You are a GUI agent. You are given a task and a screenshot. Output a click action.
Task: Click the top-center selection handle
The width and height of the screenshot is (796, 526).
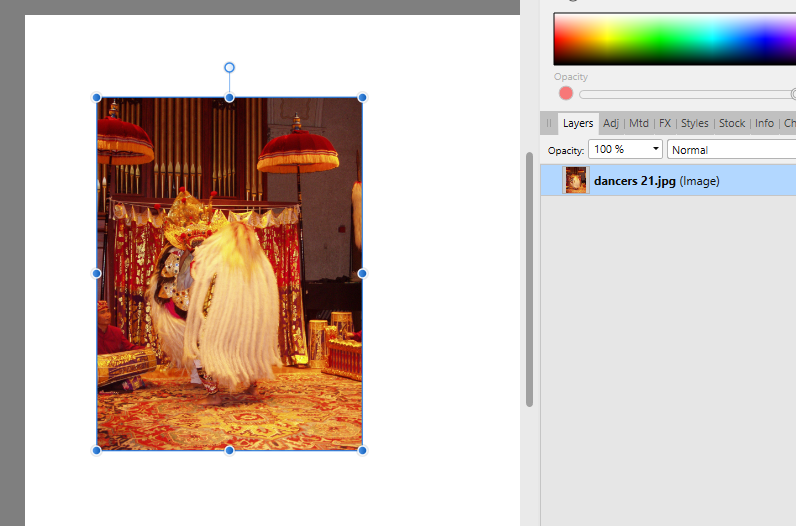(229, 97)
